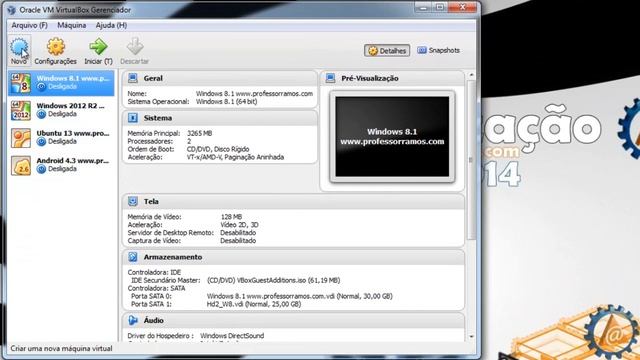Screen dimensions: 640x360
Task: Select the Windows 8.1 VM icon
Action: [x=20, y=83]
